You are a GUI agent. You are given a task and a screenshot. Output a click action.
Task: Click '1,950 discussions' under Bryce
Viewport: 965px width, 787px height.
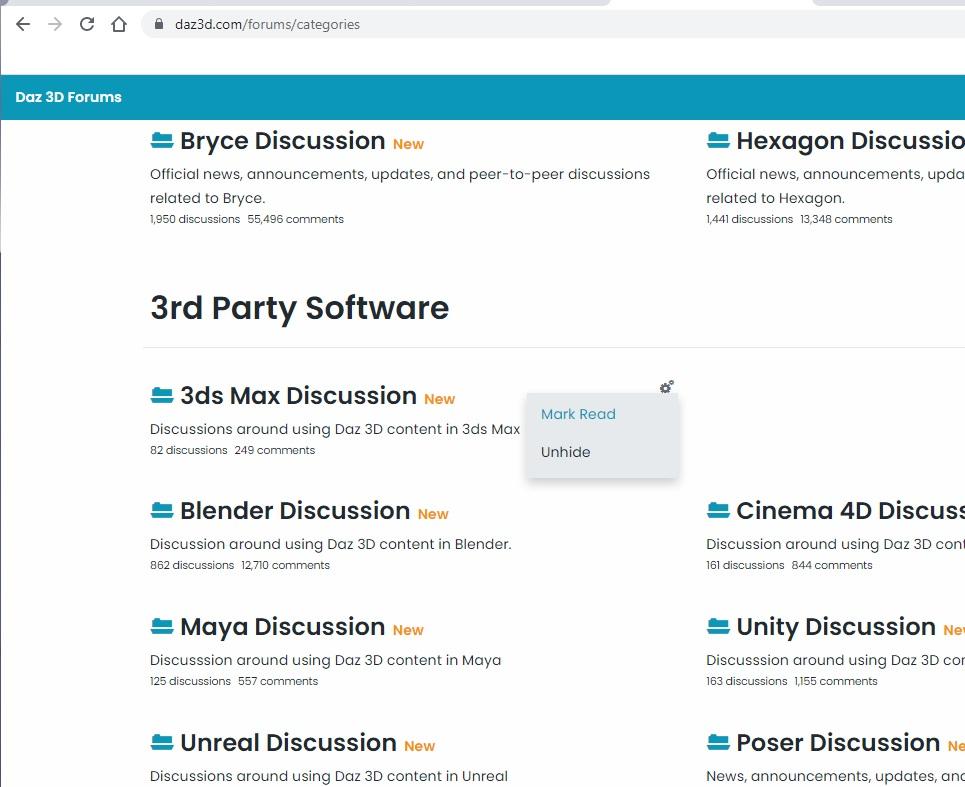click(x=194, y=219)
